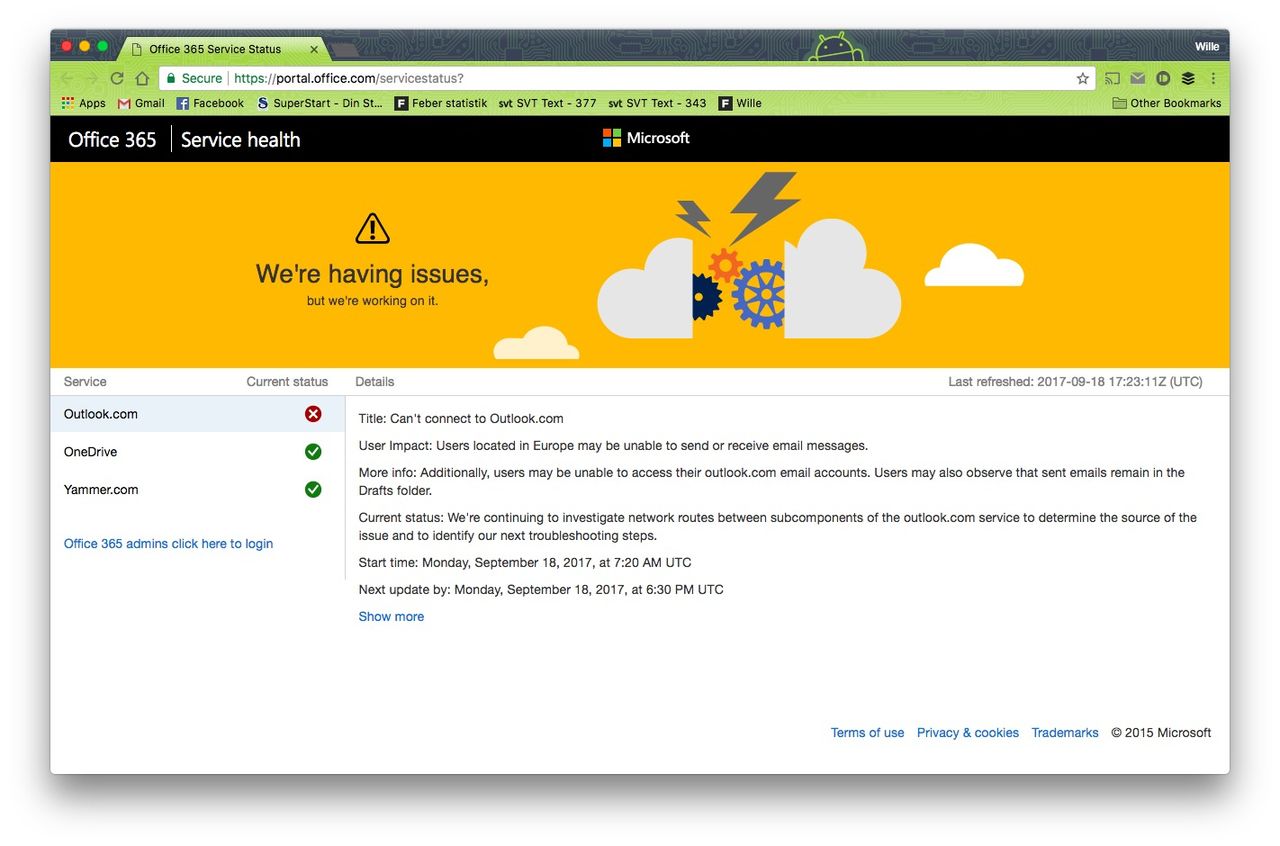Switch to the Office 365 Service Status tab
The height and width of the screenshot is (846, 1280).
[215, 49]
